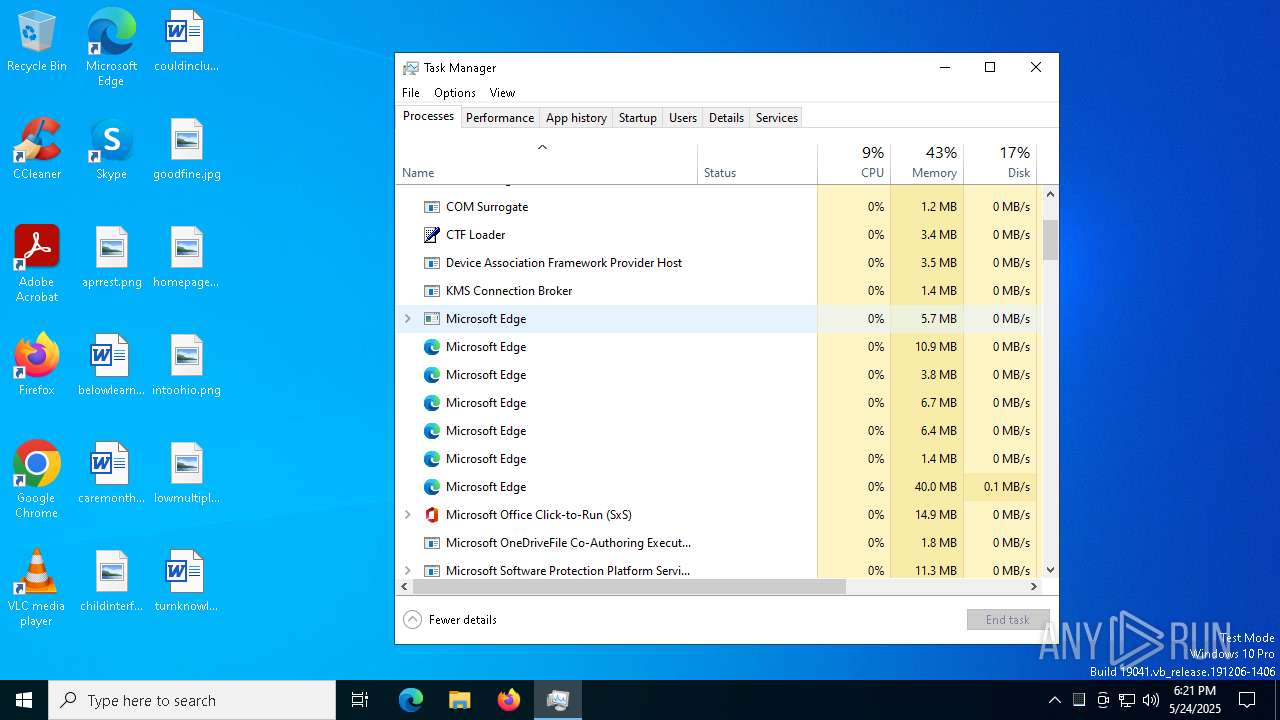
Task: Select the KMS Connection Broker name
Action: tap(509, 291)
